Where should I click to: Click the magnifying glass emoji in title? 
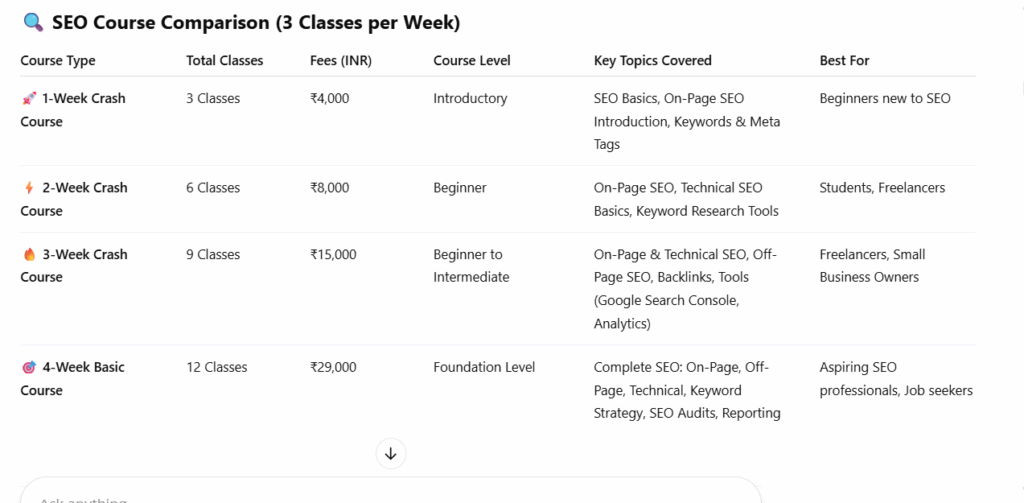tap(32, 23)
